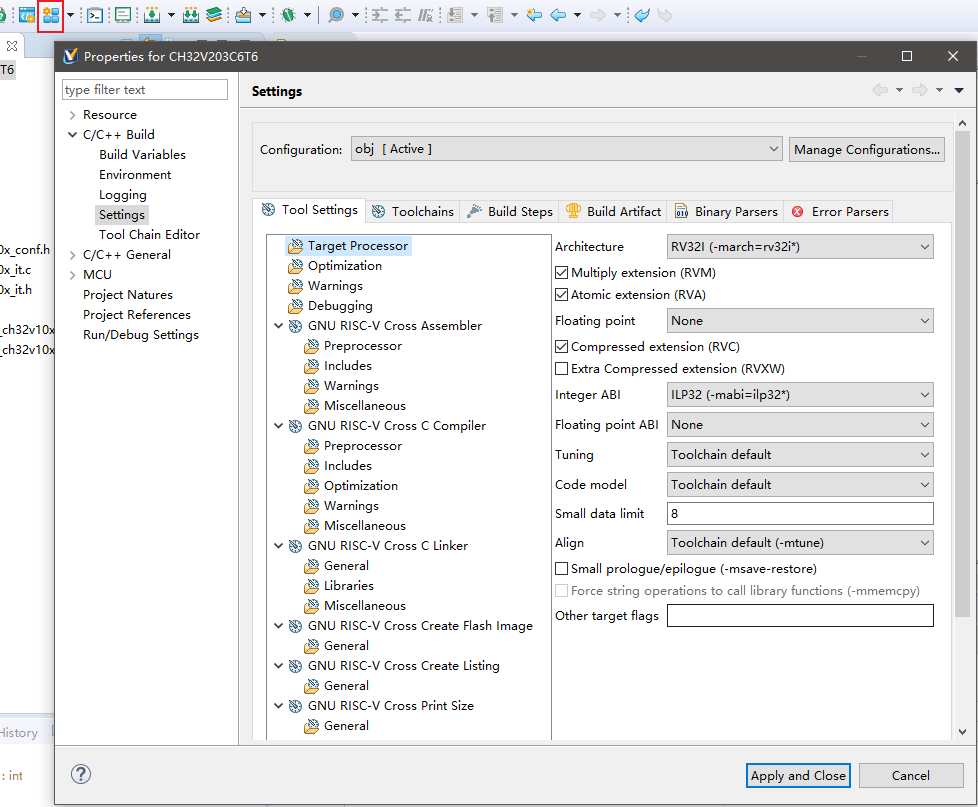
Task: Select Project Natures in the tree
Action: (128, 294)
